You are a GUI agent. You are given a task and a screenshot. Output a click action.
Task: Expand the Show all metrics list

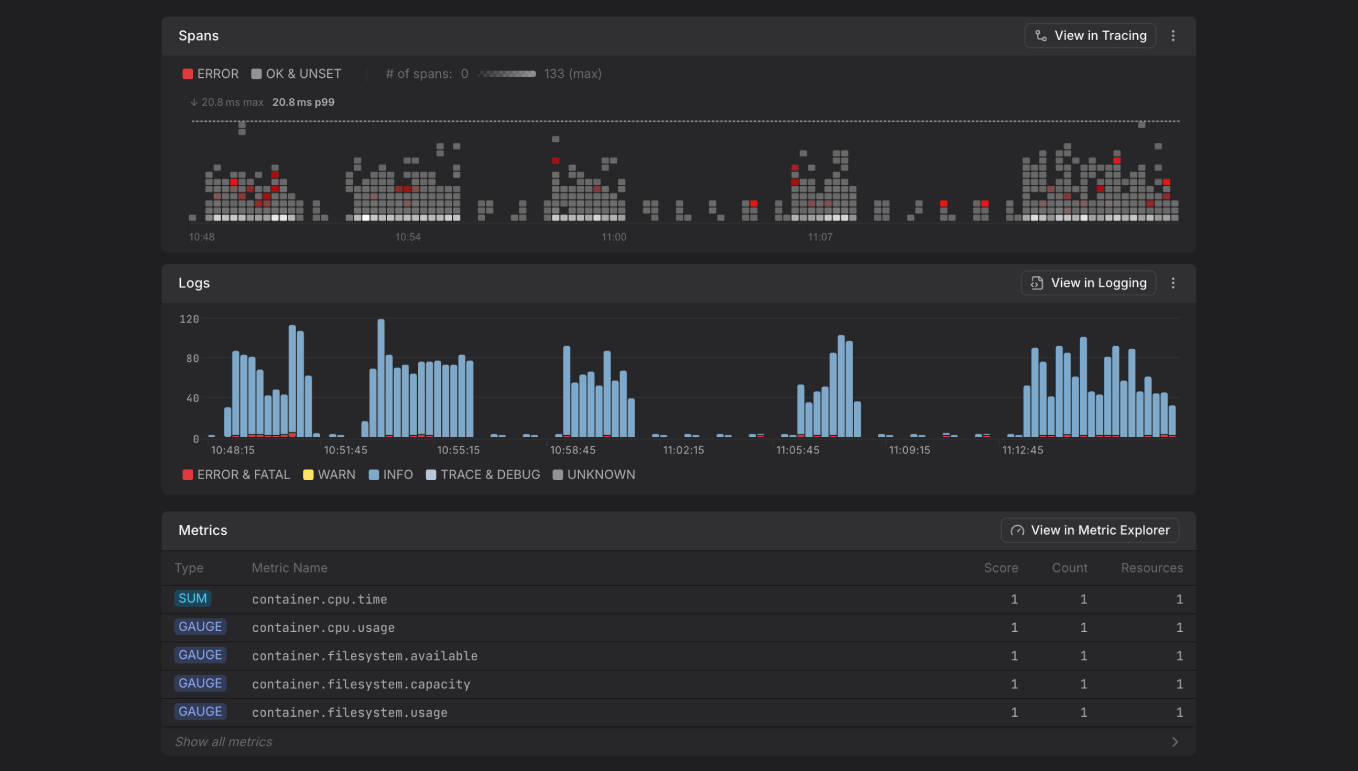(221, 741)
